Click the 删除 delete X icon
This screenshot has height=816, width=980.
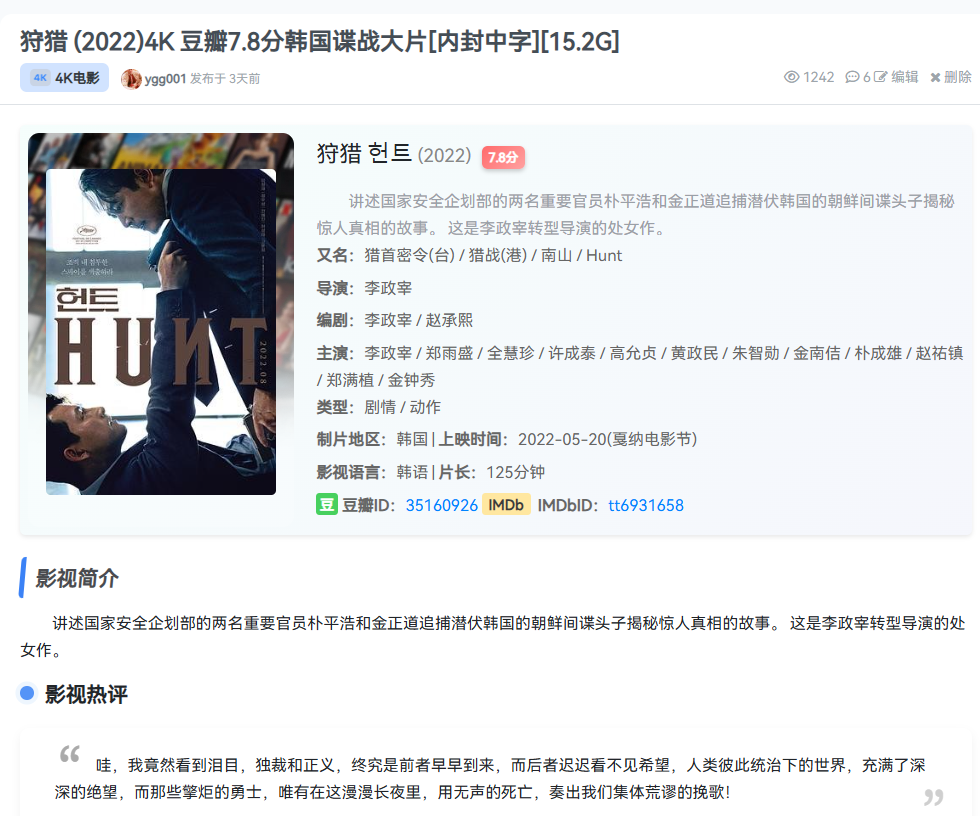(935, 77)
